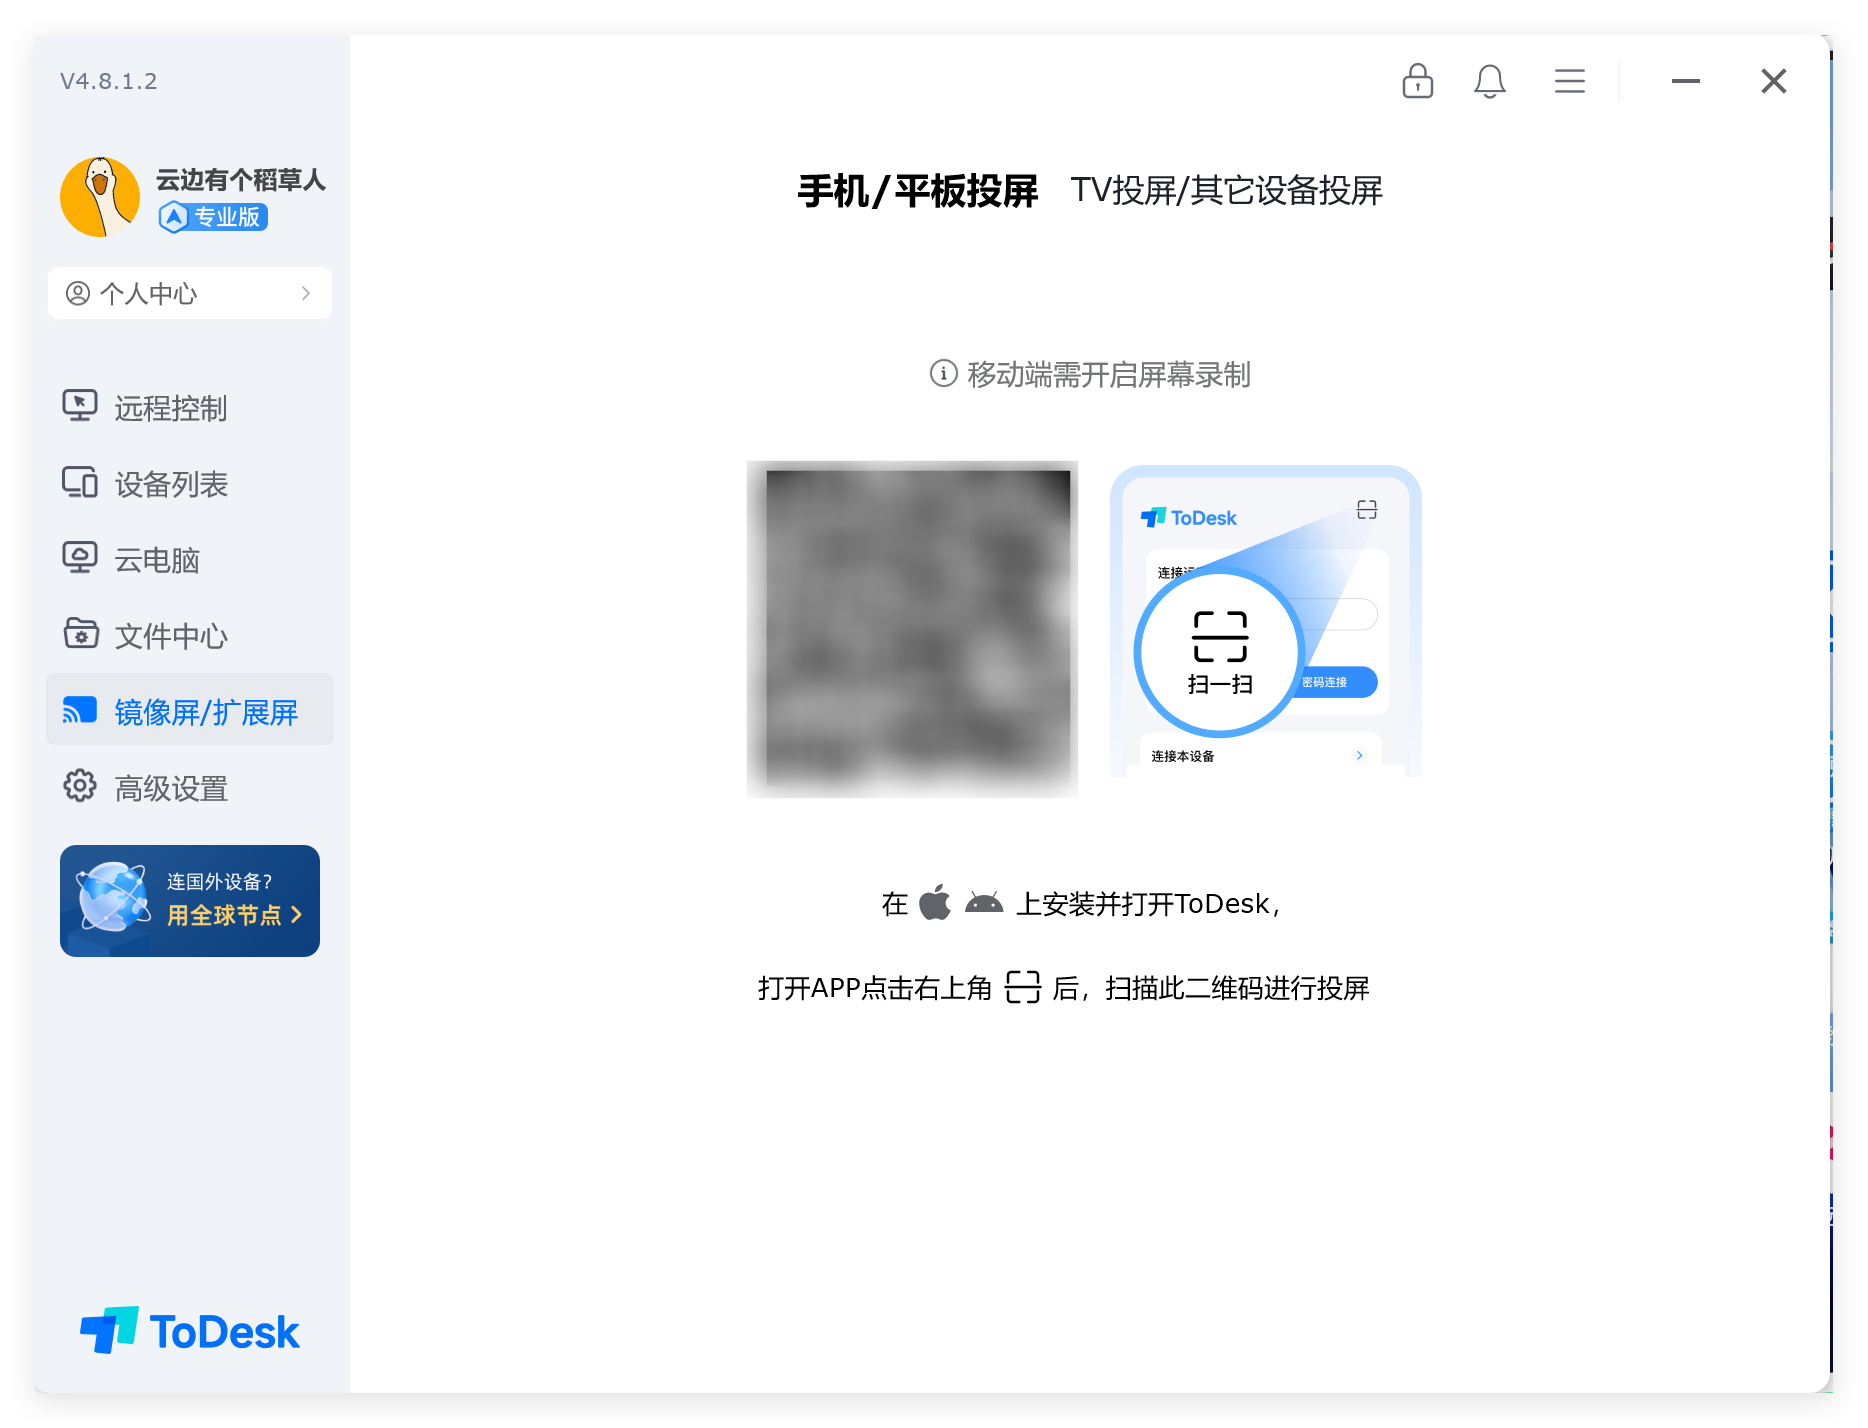Click the ToDesk logo at sidebar bottom
Viewport: 1868px width, 1428px height.
(190, 1331)
